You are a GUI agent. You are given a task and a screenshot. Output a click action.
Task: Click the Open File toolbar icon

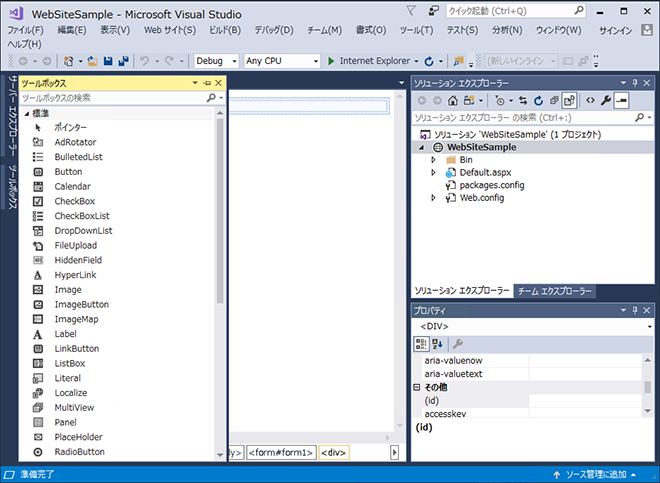pos(93,61)
